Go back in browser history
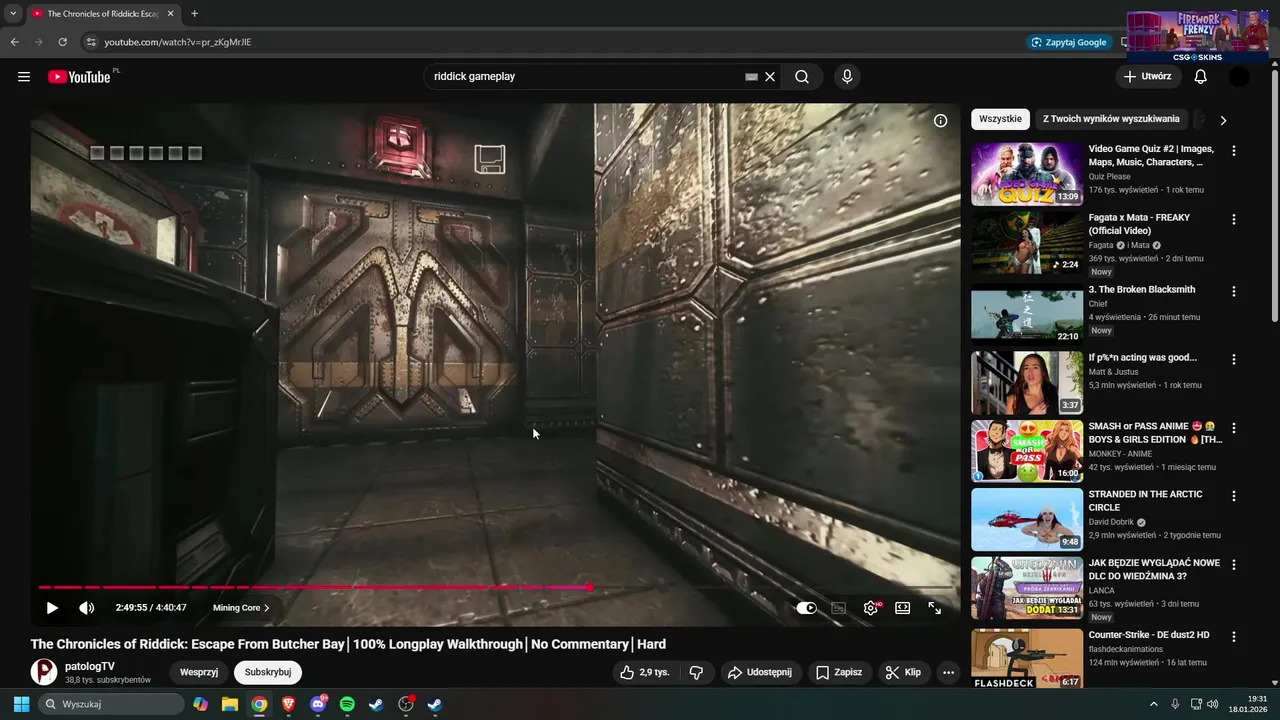The height and width of the screenshot is (720, 1280). click(14, 42)
